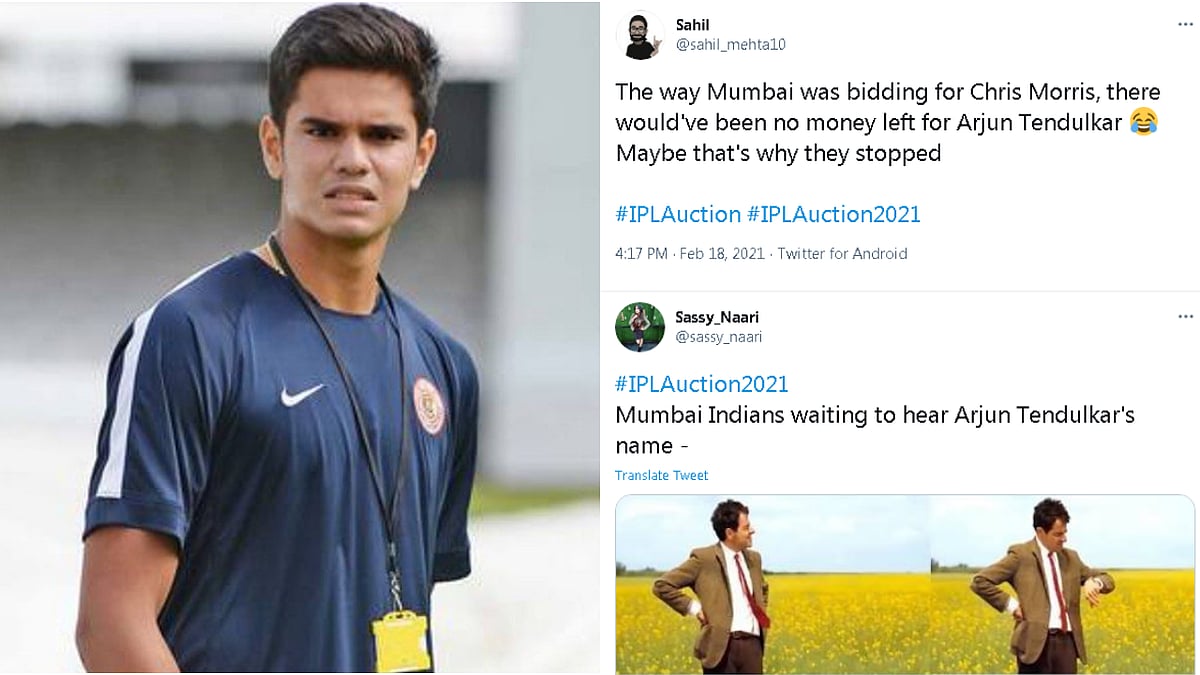Open #IPLAuction2021 hashtag in Sassy_Naari's tweet
This screenshot has height=675, width=1200.
(701, 384)
